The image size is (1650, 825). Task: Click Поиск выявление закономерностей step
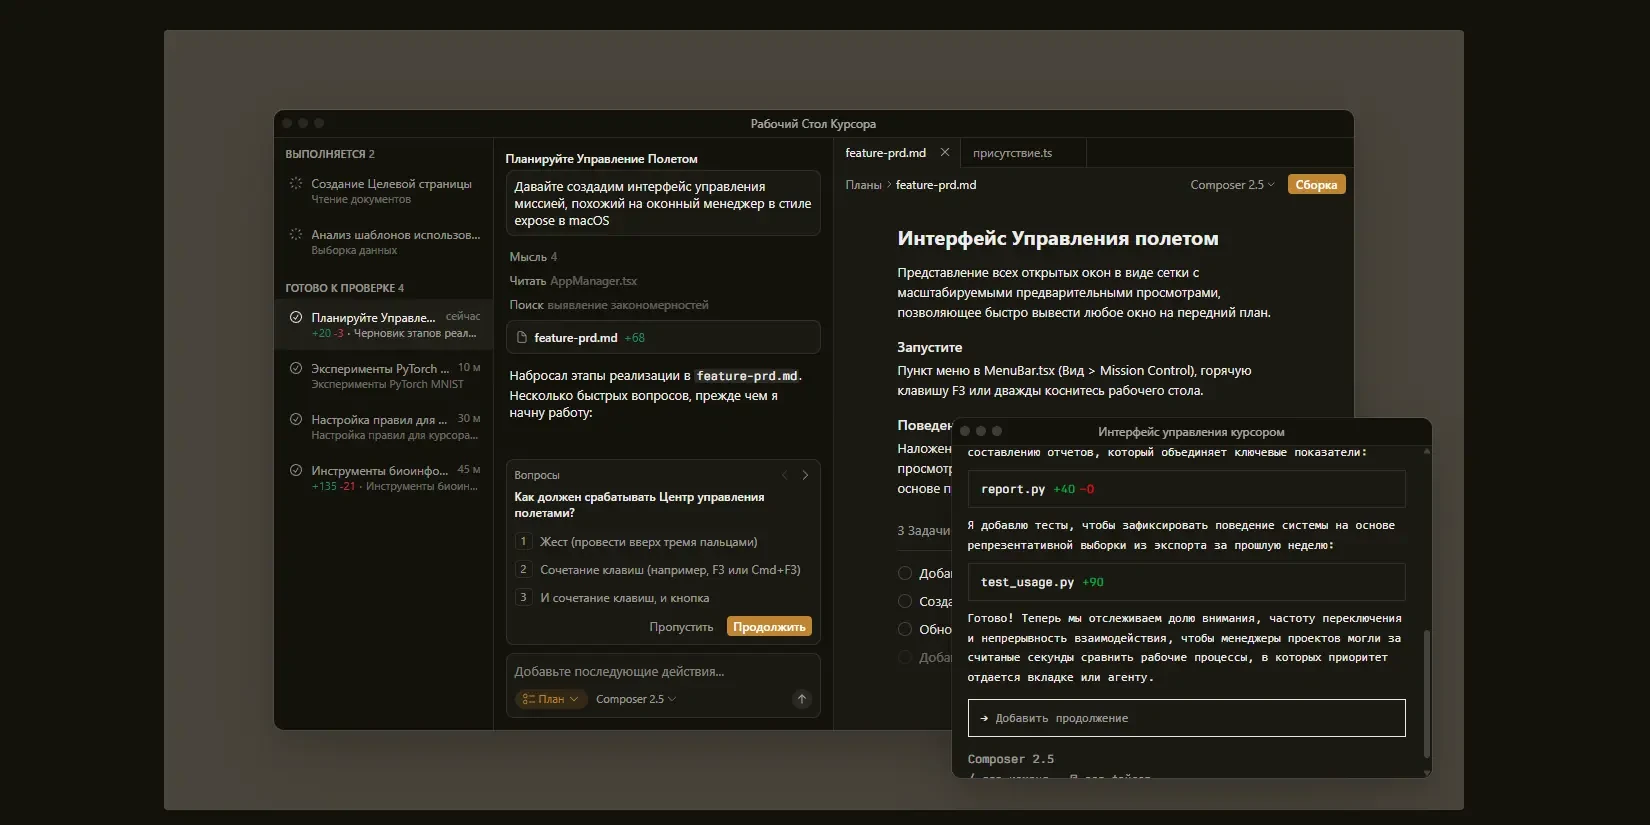tap(609, 305)
